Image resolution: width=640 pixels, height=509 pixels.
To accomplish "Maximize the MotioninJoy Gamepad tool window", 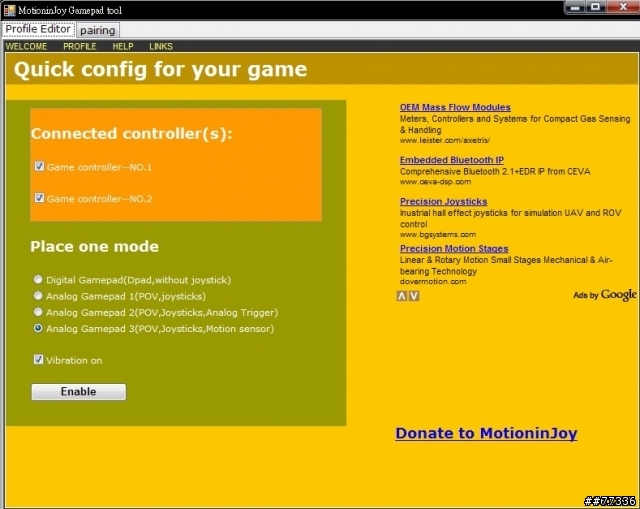I will (x=596, y=7).
